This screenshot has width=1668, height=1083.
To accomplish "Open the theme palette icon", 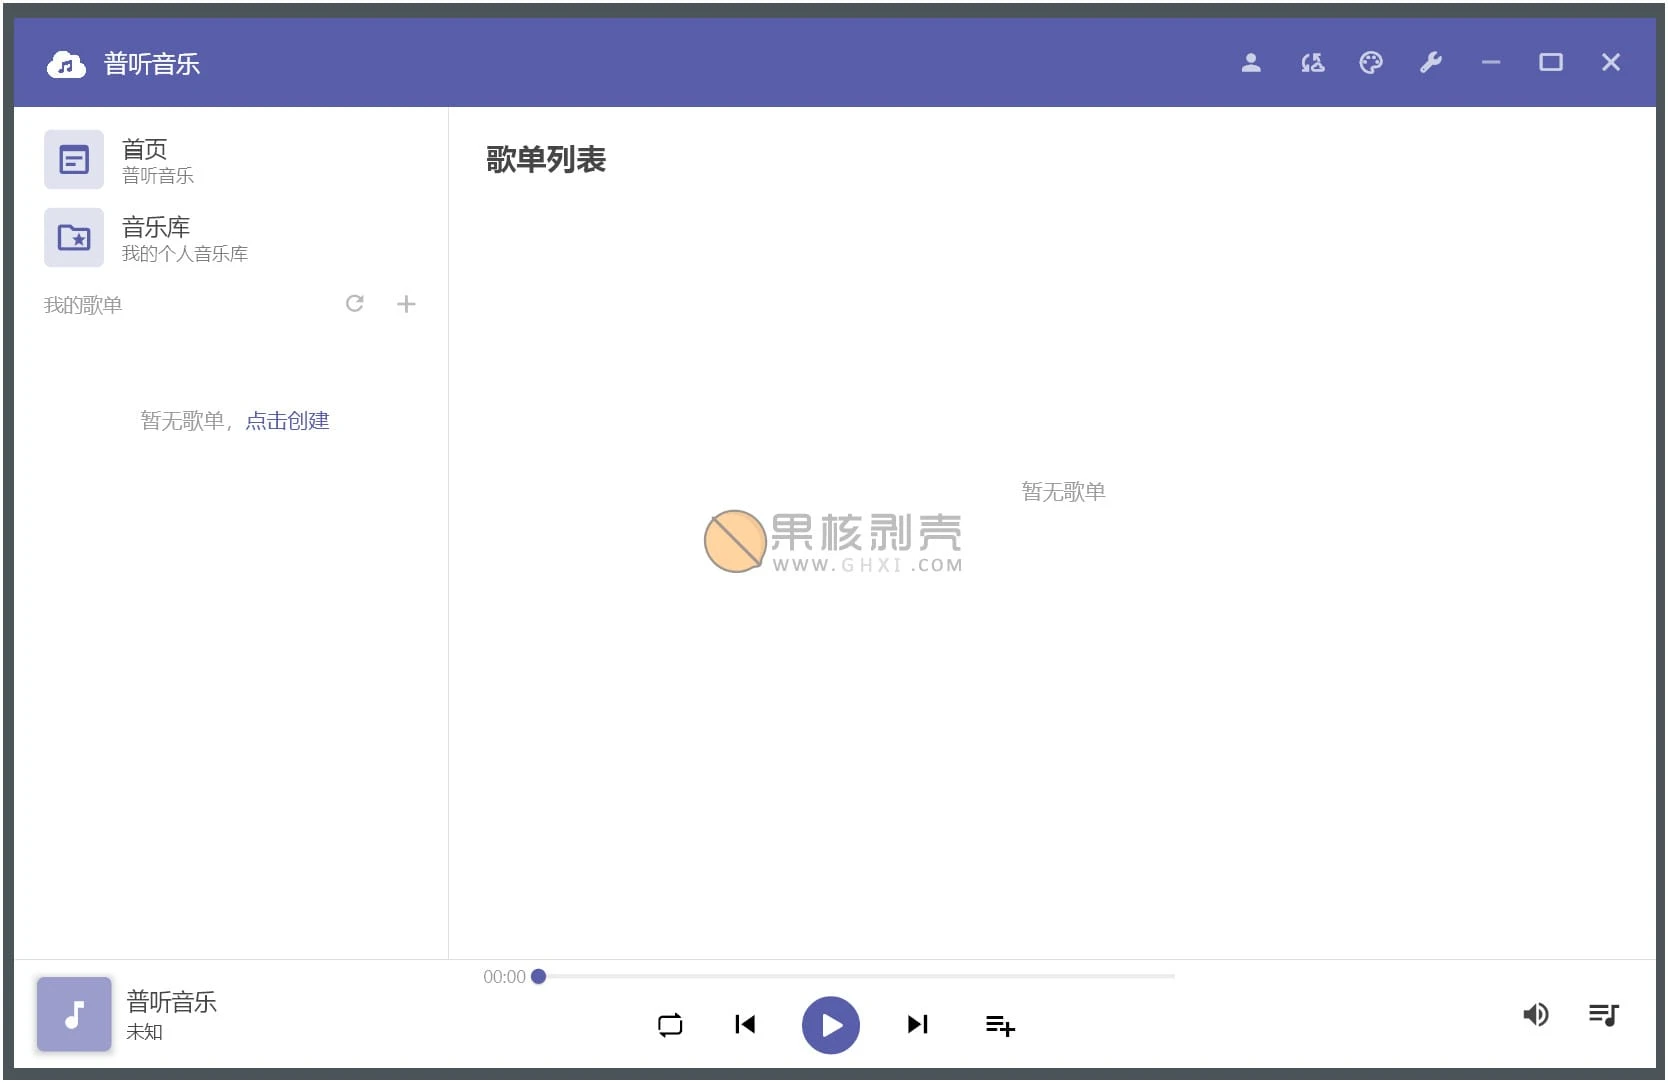I will (1371, 63).
